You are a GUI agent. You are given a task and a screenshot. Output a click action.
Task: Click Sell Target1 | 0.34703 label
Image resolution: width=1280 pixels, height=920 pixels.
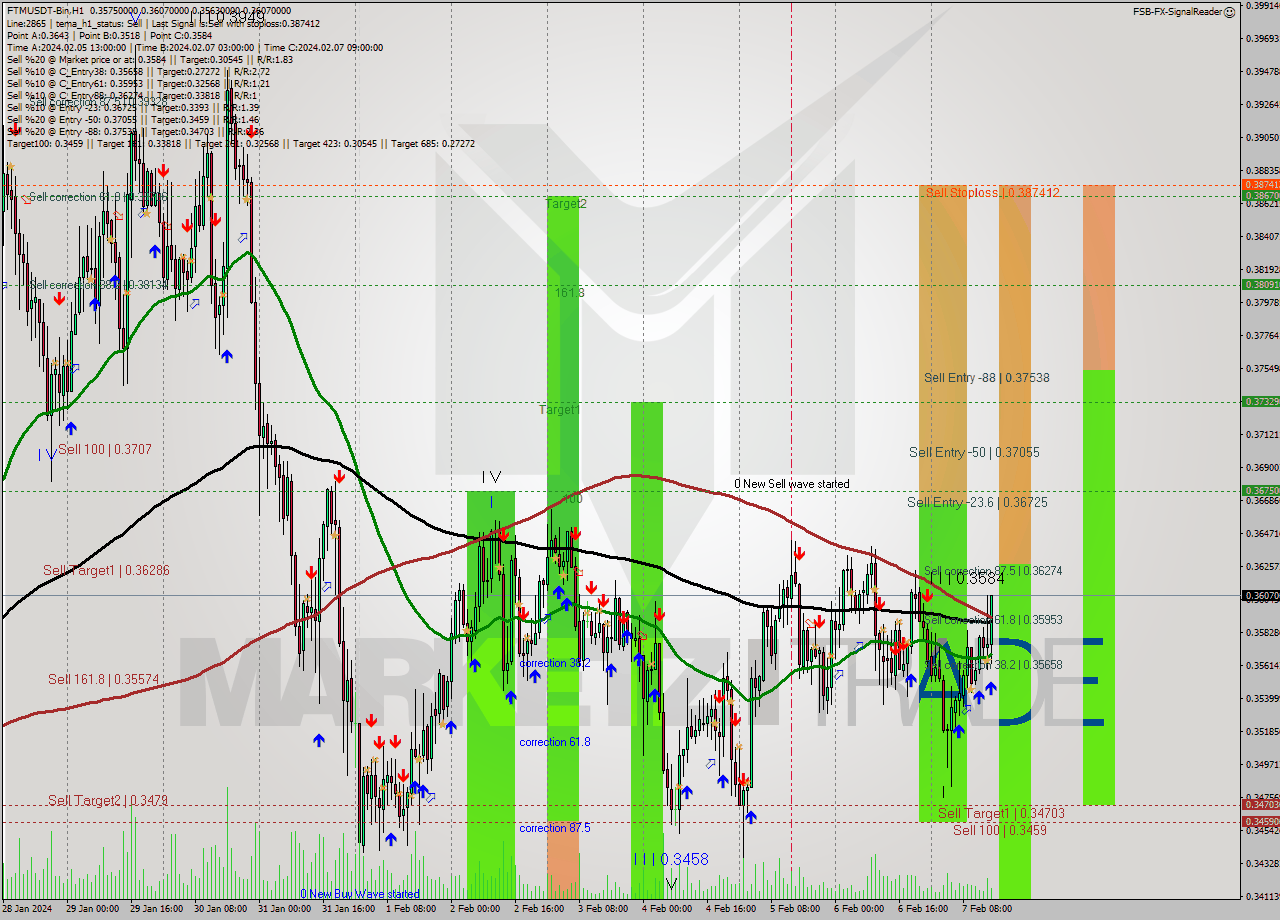pos(1001,814)
